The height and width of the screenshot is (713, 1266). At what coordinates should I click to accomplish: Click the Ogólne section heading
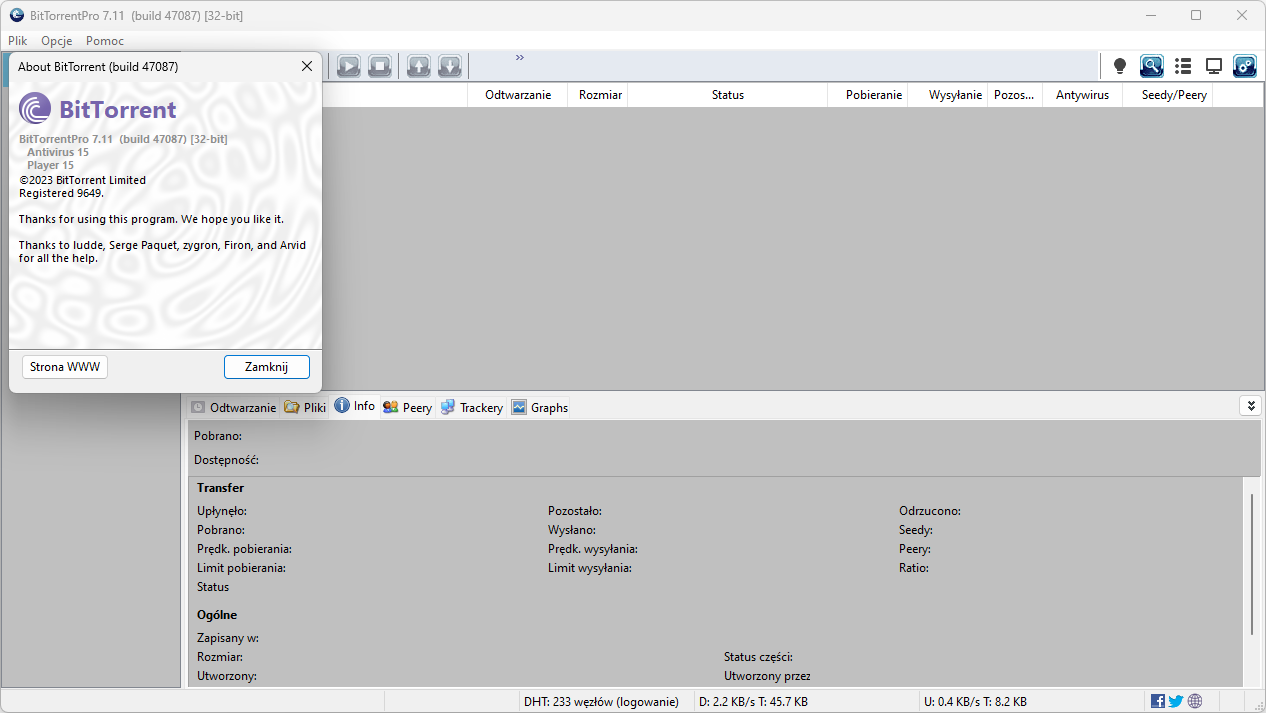(217, 615)
